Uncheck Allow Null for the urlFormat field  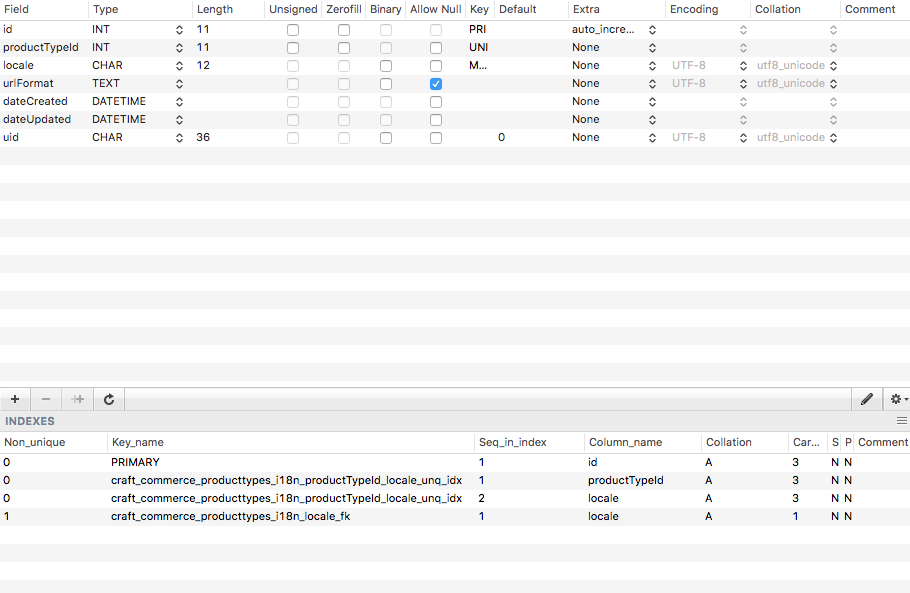(x=435, y=83)
